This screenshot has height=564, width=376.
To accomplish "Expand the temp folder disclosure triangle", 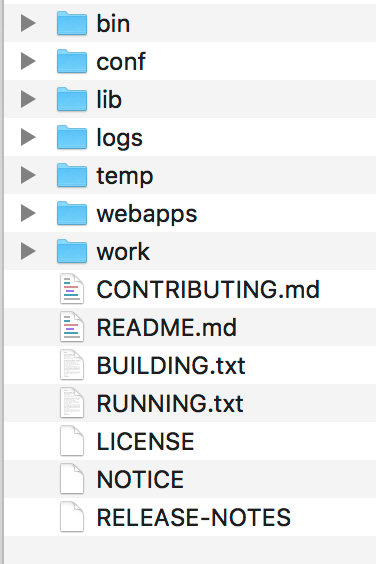I will (x=28, y=176).
